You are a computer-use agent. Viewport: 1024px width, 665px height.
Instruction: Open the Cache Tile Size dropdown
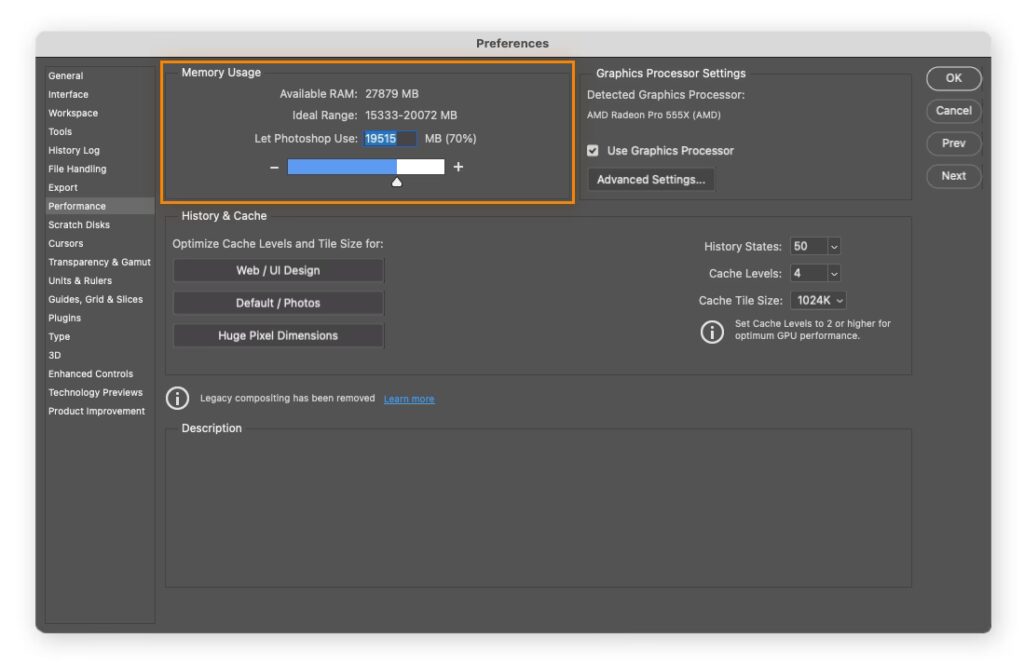pos(820,301)
